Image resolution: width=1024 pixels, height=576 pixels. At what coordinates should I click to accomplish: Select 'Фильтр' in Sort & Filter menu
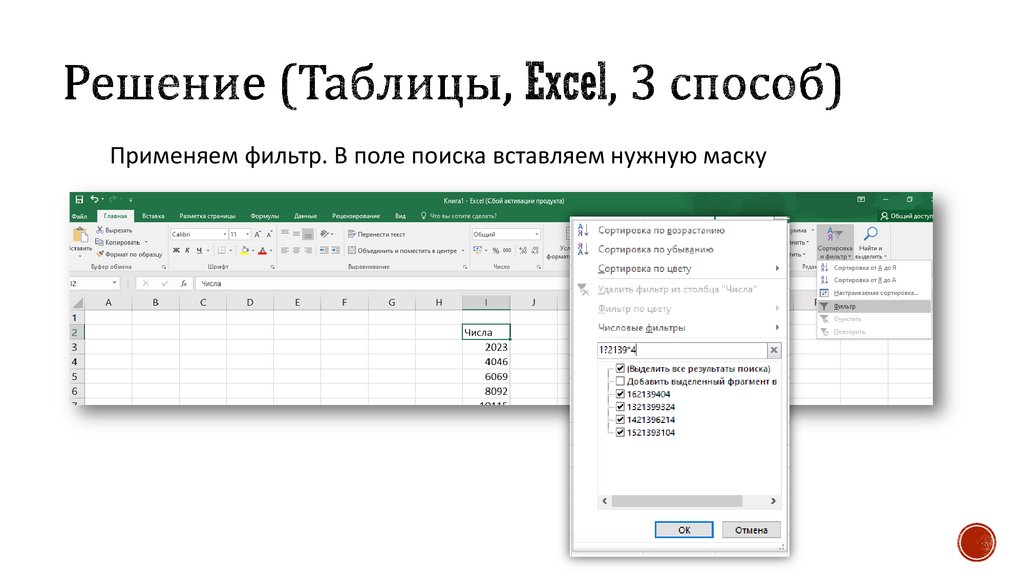pyautogui.click(x=874, y=306)
